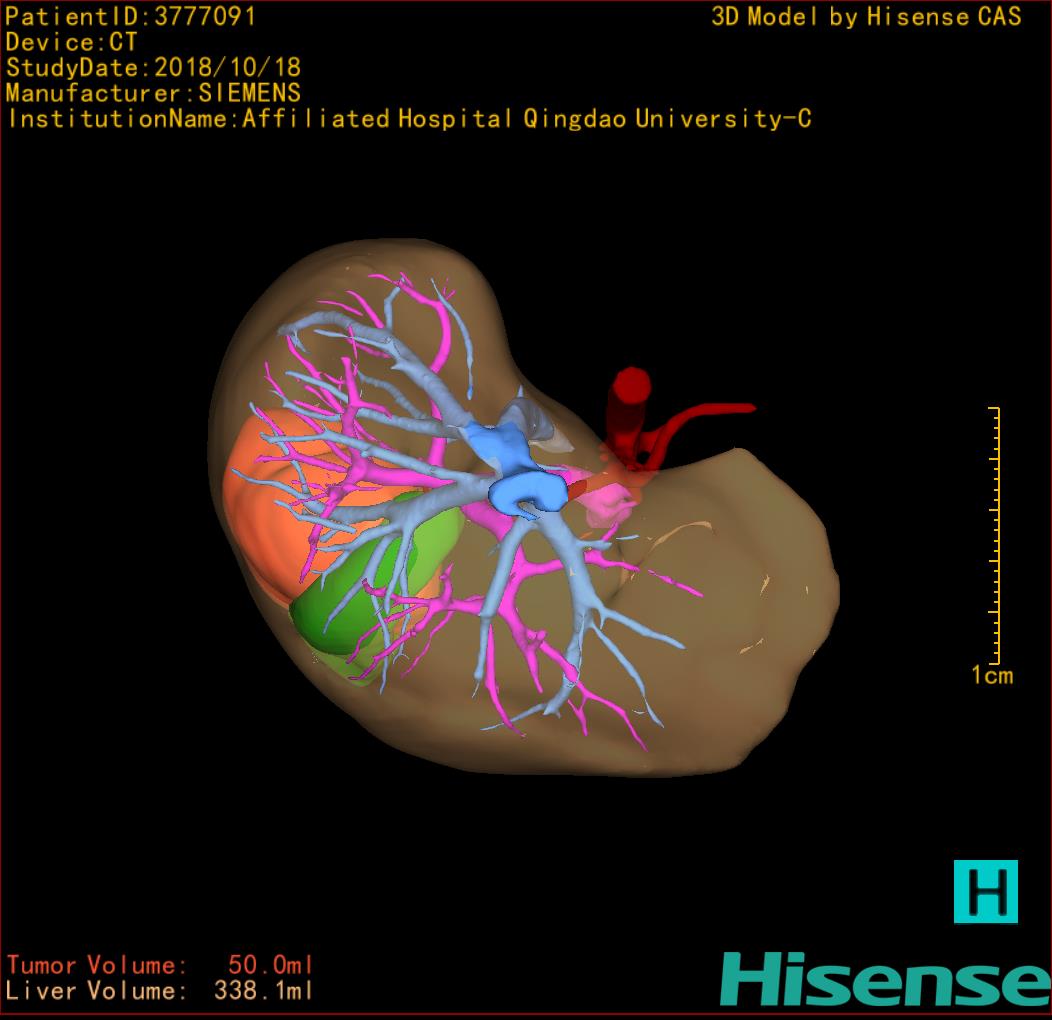Click the 1cm scale label
The height and width of the screenshot is (1020, 1052).
coord(991,676)
